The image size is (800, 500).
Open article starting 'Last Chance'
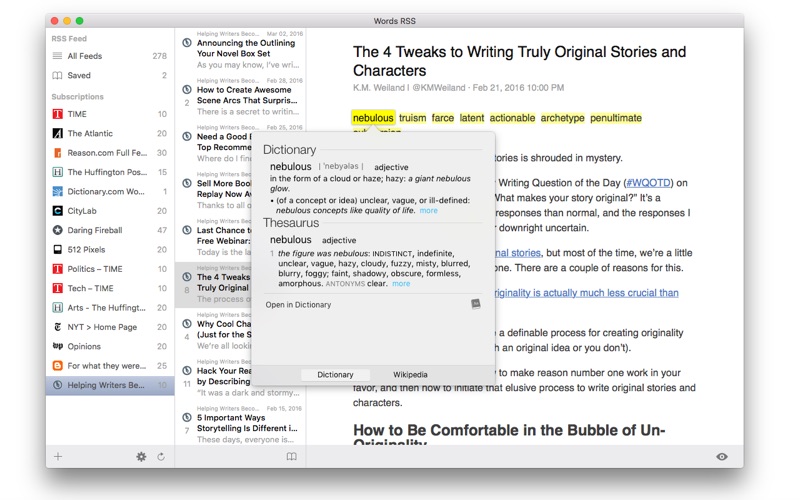tap(214, 238)
